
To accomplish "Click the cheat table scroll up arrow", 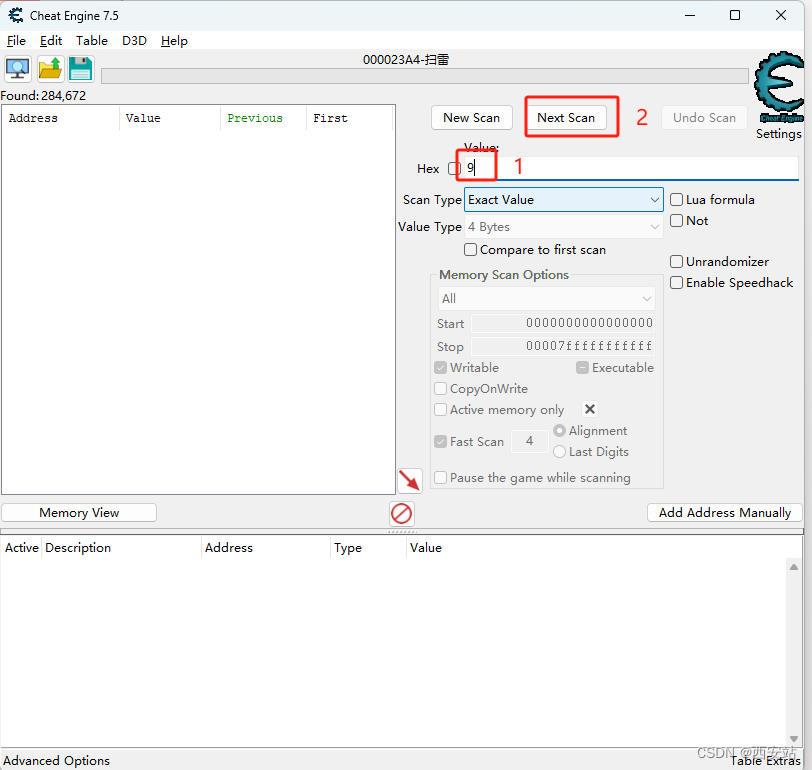I will pyautogui.click(x=794, y=567).
